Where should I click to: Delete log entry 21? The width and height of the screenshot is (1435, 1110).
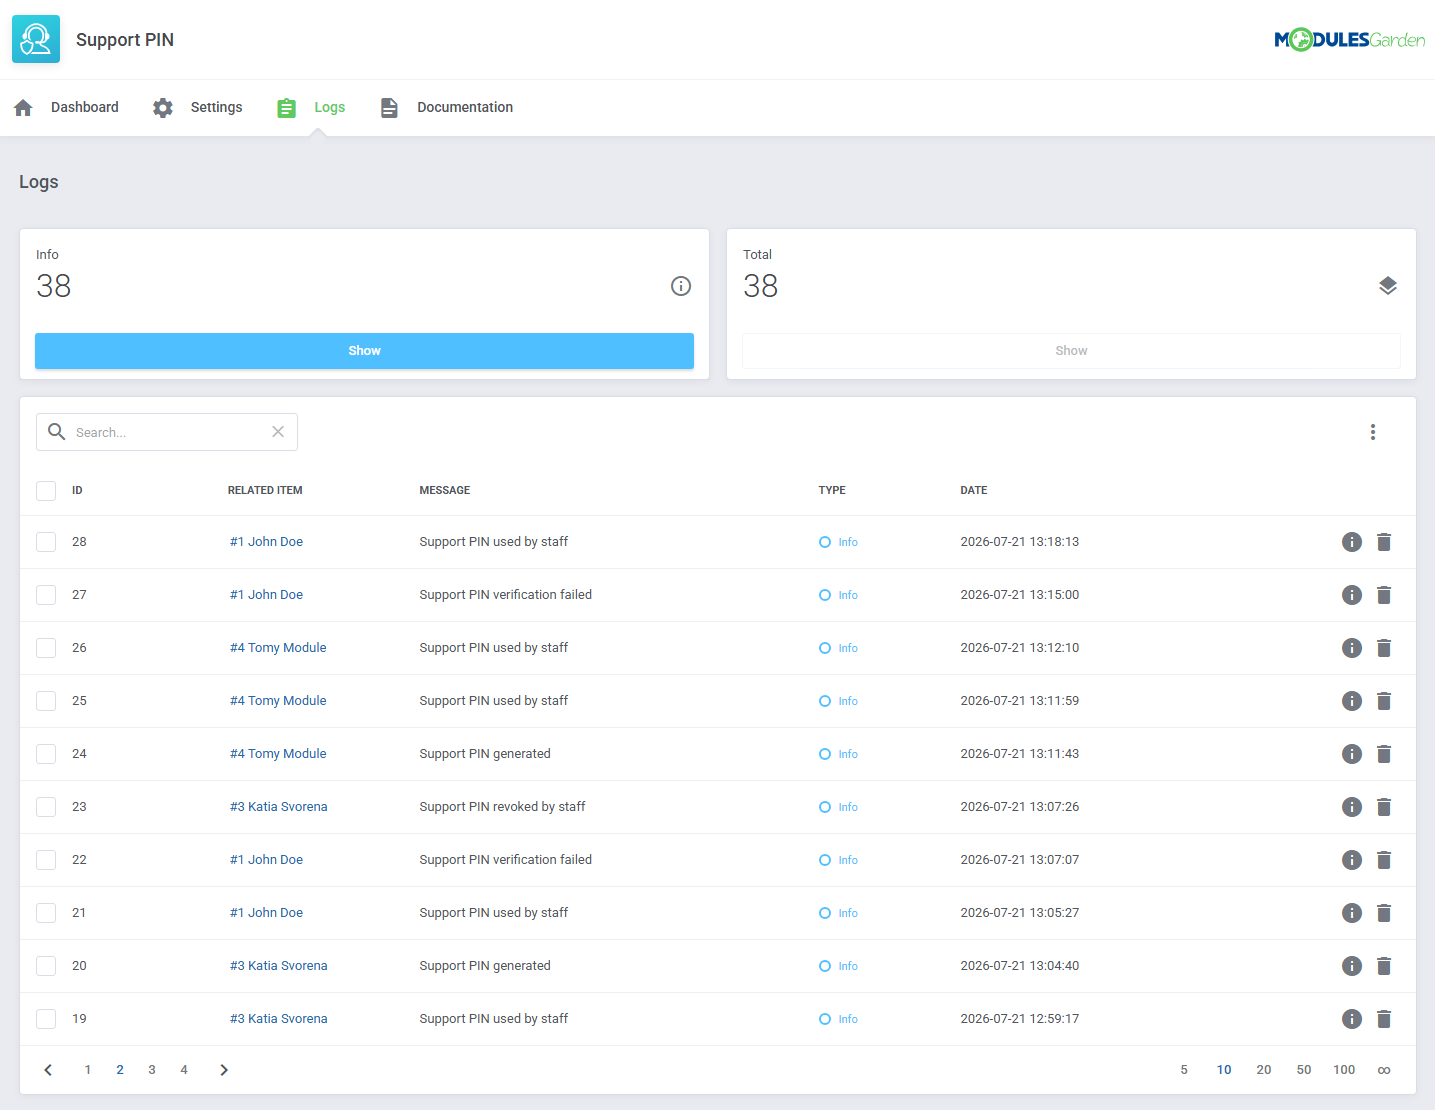click(x=1384, y=913)
